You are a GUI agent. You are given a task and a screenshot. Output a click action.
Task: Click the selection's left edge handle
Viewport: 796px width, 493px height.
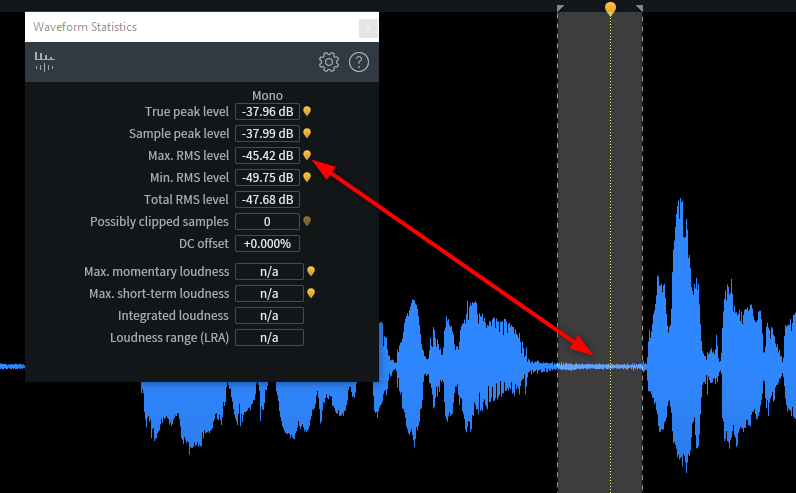point(560,9)
